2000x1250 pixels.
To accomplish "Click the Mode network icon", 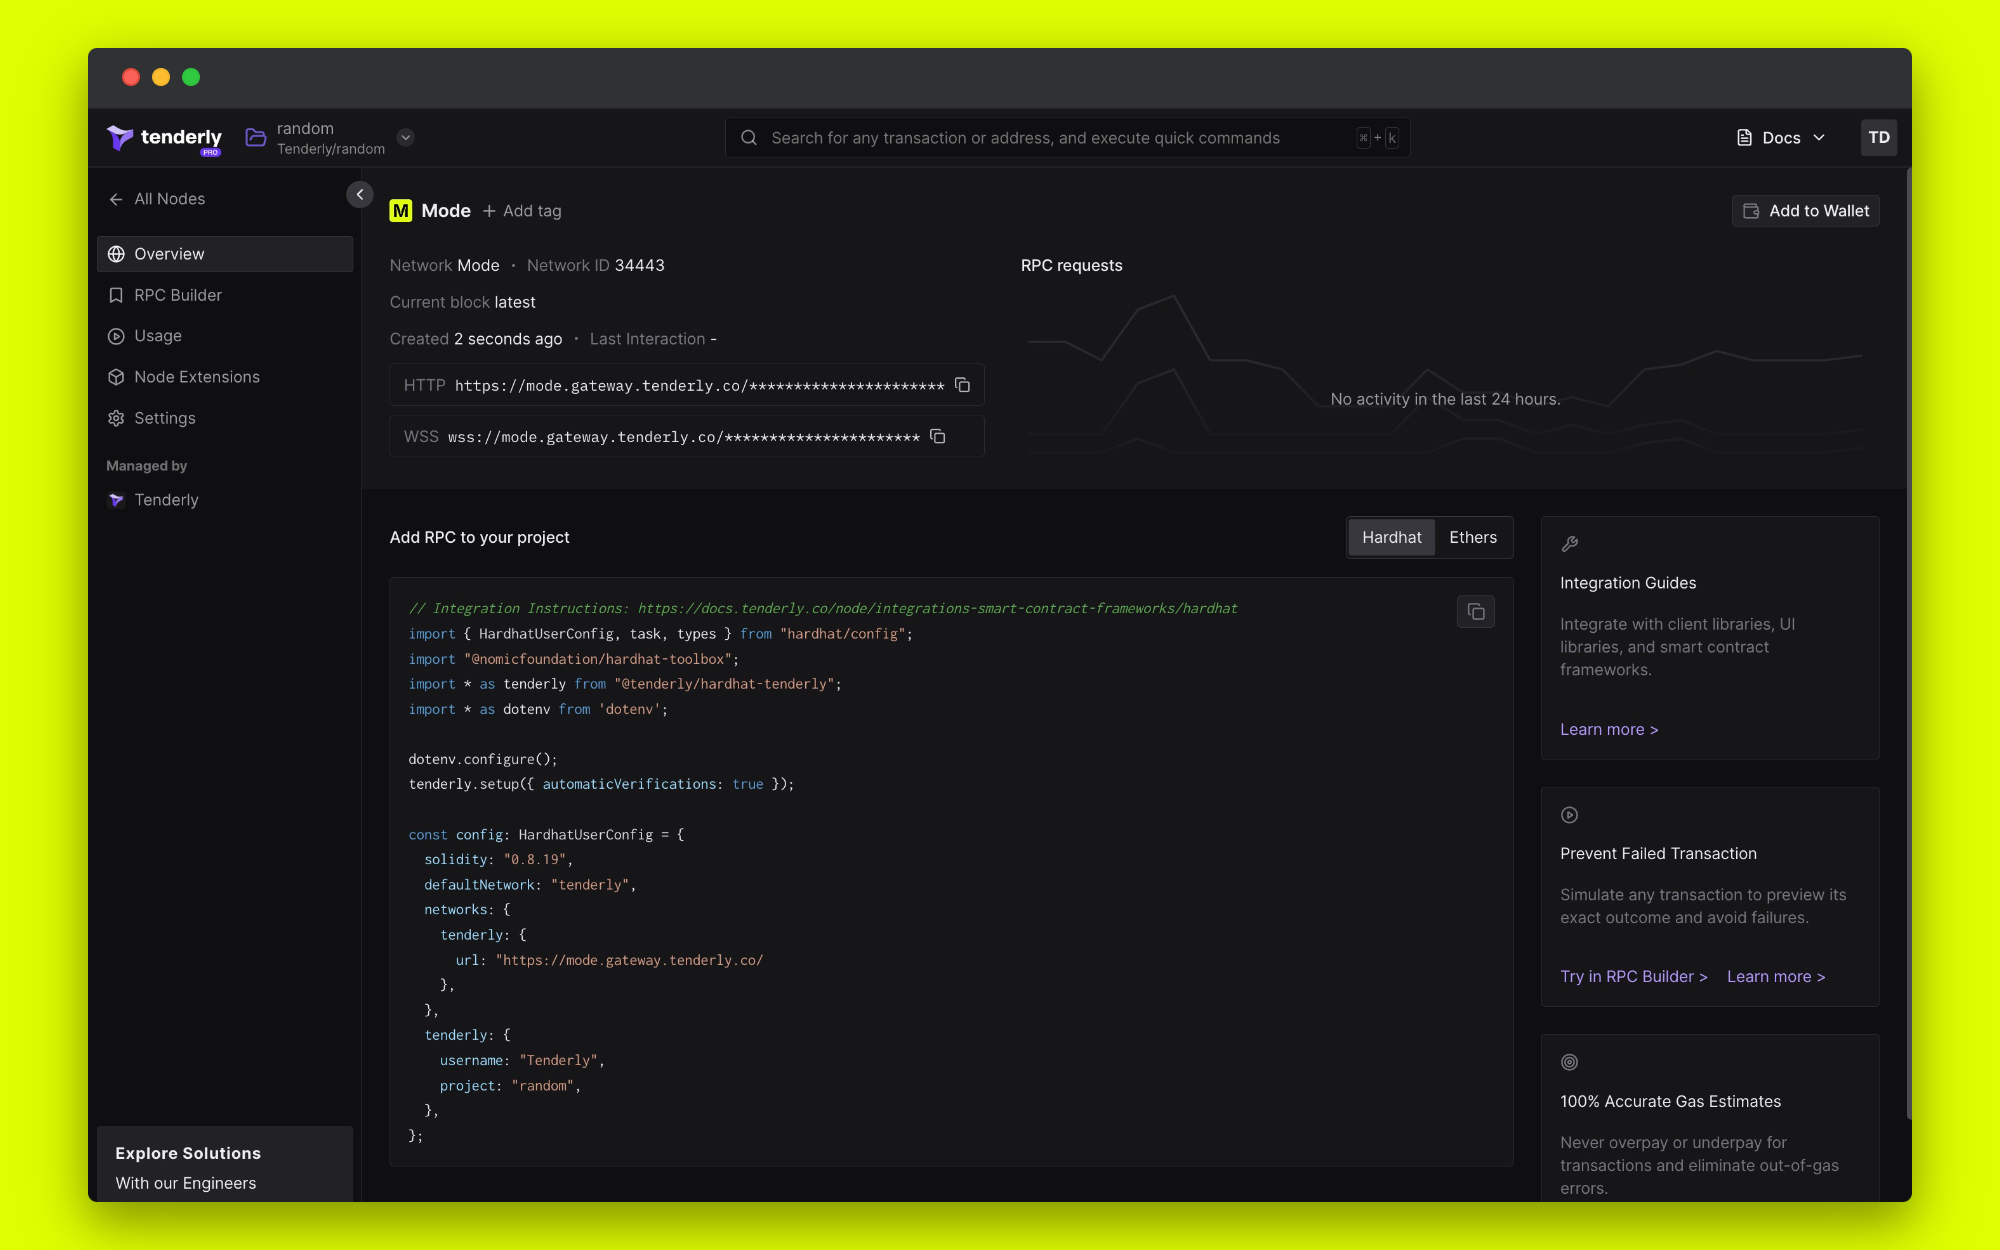I will click(x=401, y=211).
